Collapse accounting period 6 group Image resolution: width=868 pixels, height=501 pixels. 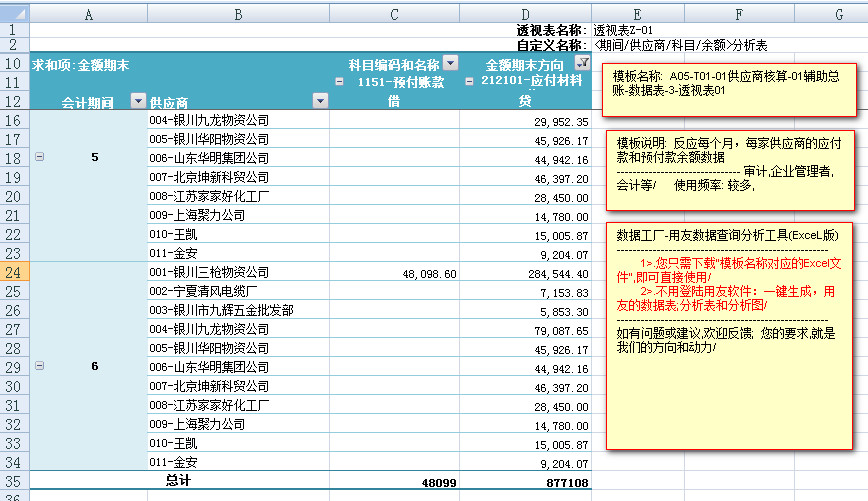(x=40, y=366)
